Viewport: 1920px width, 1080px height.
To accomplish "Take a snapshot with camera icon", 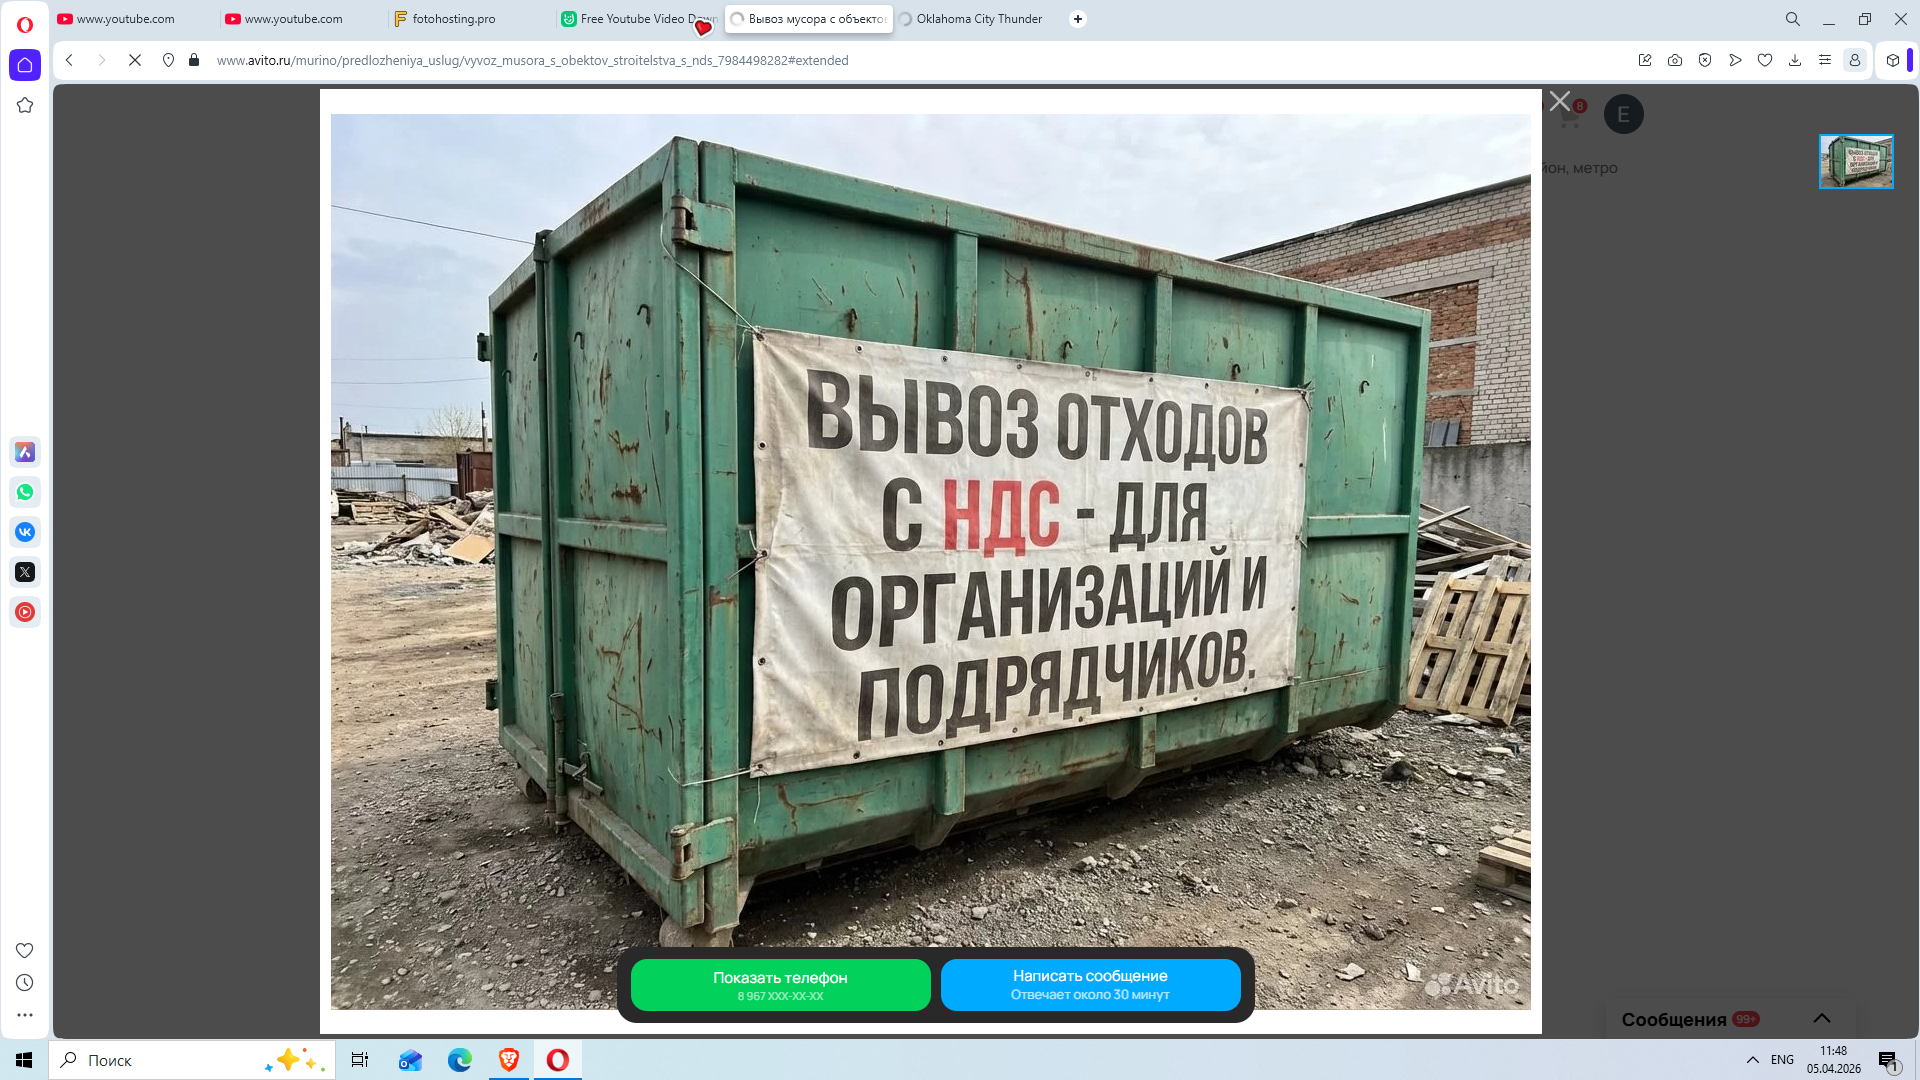I will tap(1675, 60).
